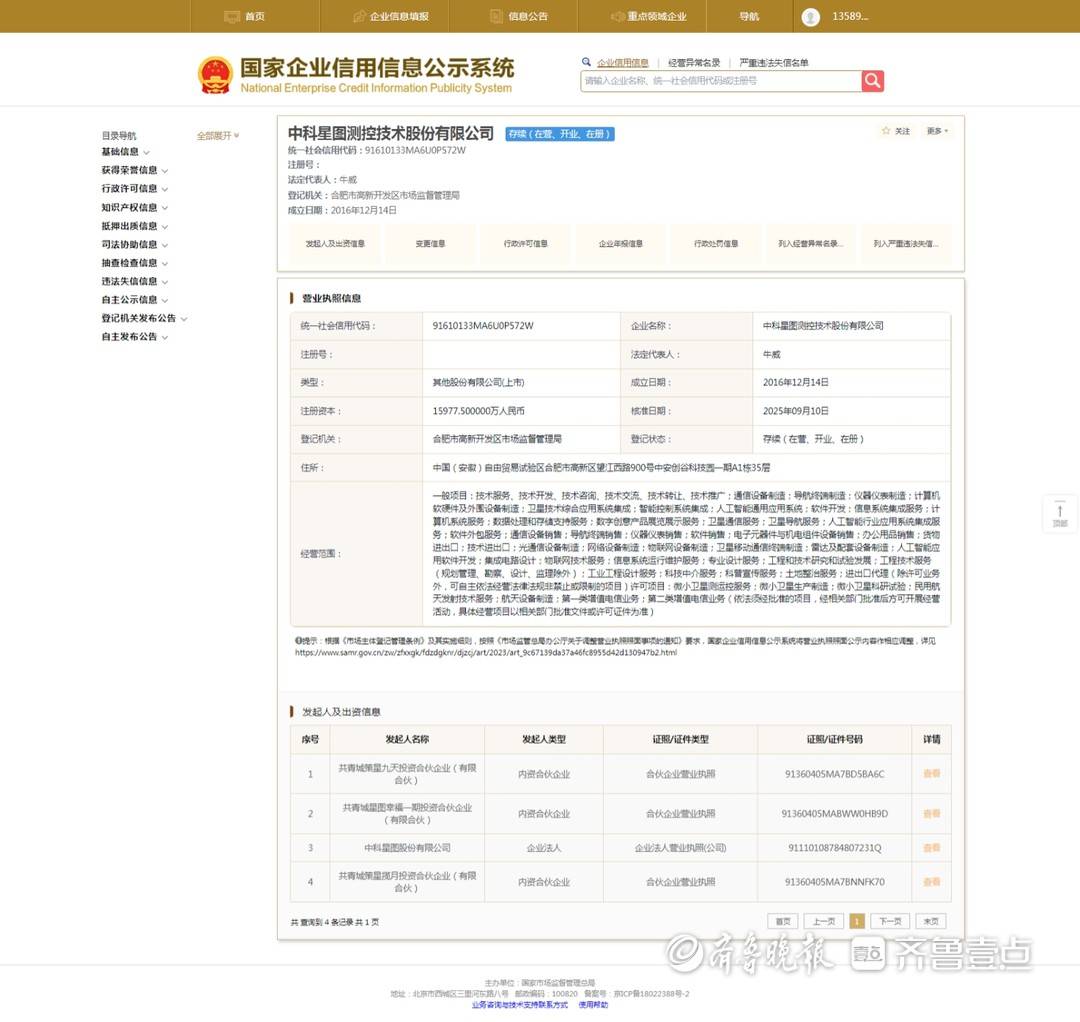1080x1022 pixels.
Task: Click the 末页 pagination button
Action: [x=931, y=921]
